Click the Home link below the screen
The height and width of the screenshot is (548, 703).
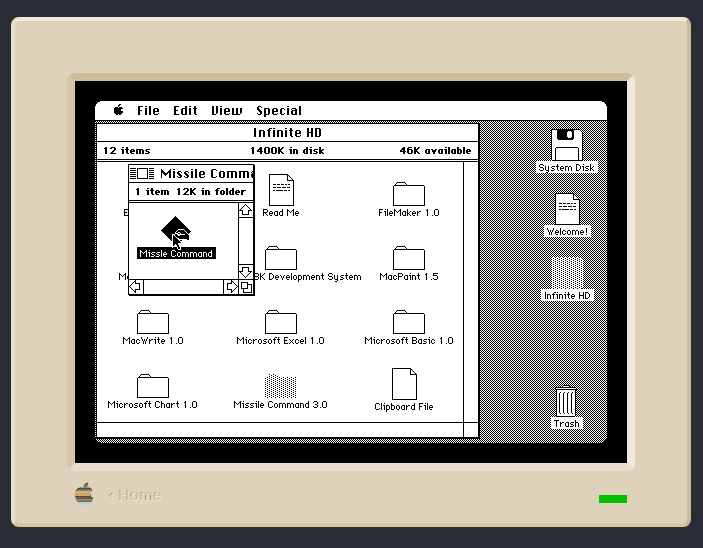point(135,495)
